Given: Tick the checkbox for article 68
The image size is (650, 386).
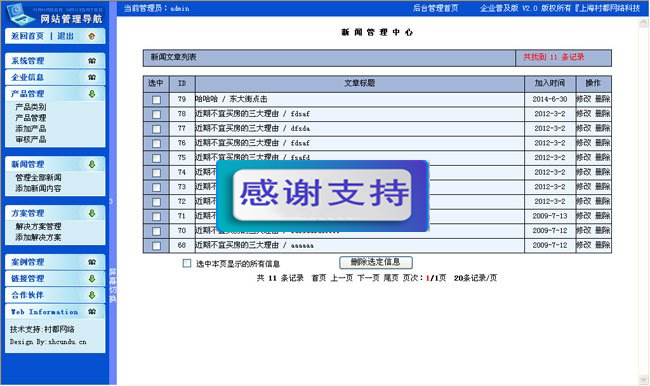Looking at the screenshot, I should [x=156, y=246].
